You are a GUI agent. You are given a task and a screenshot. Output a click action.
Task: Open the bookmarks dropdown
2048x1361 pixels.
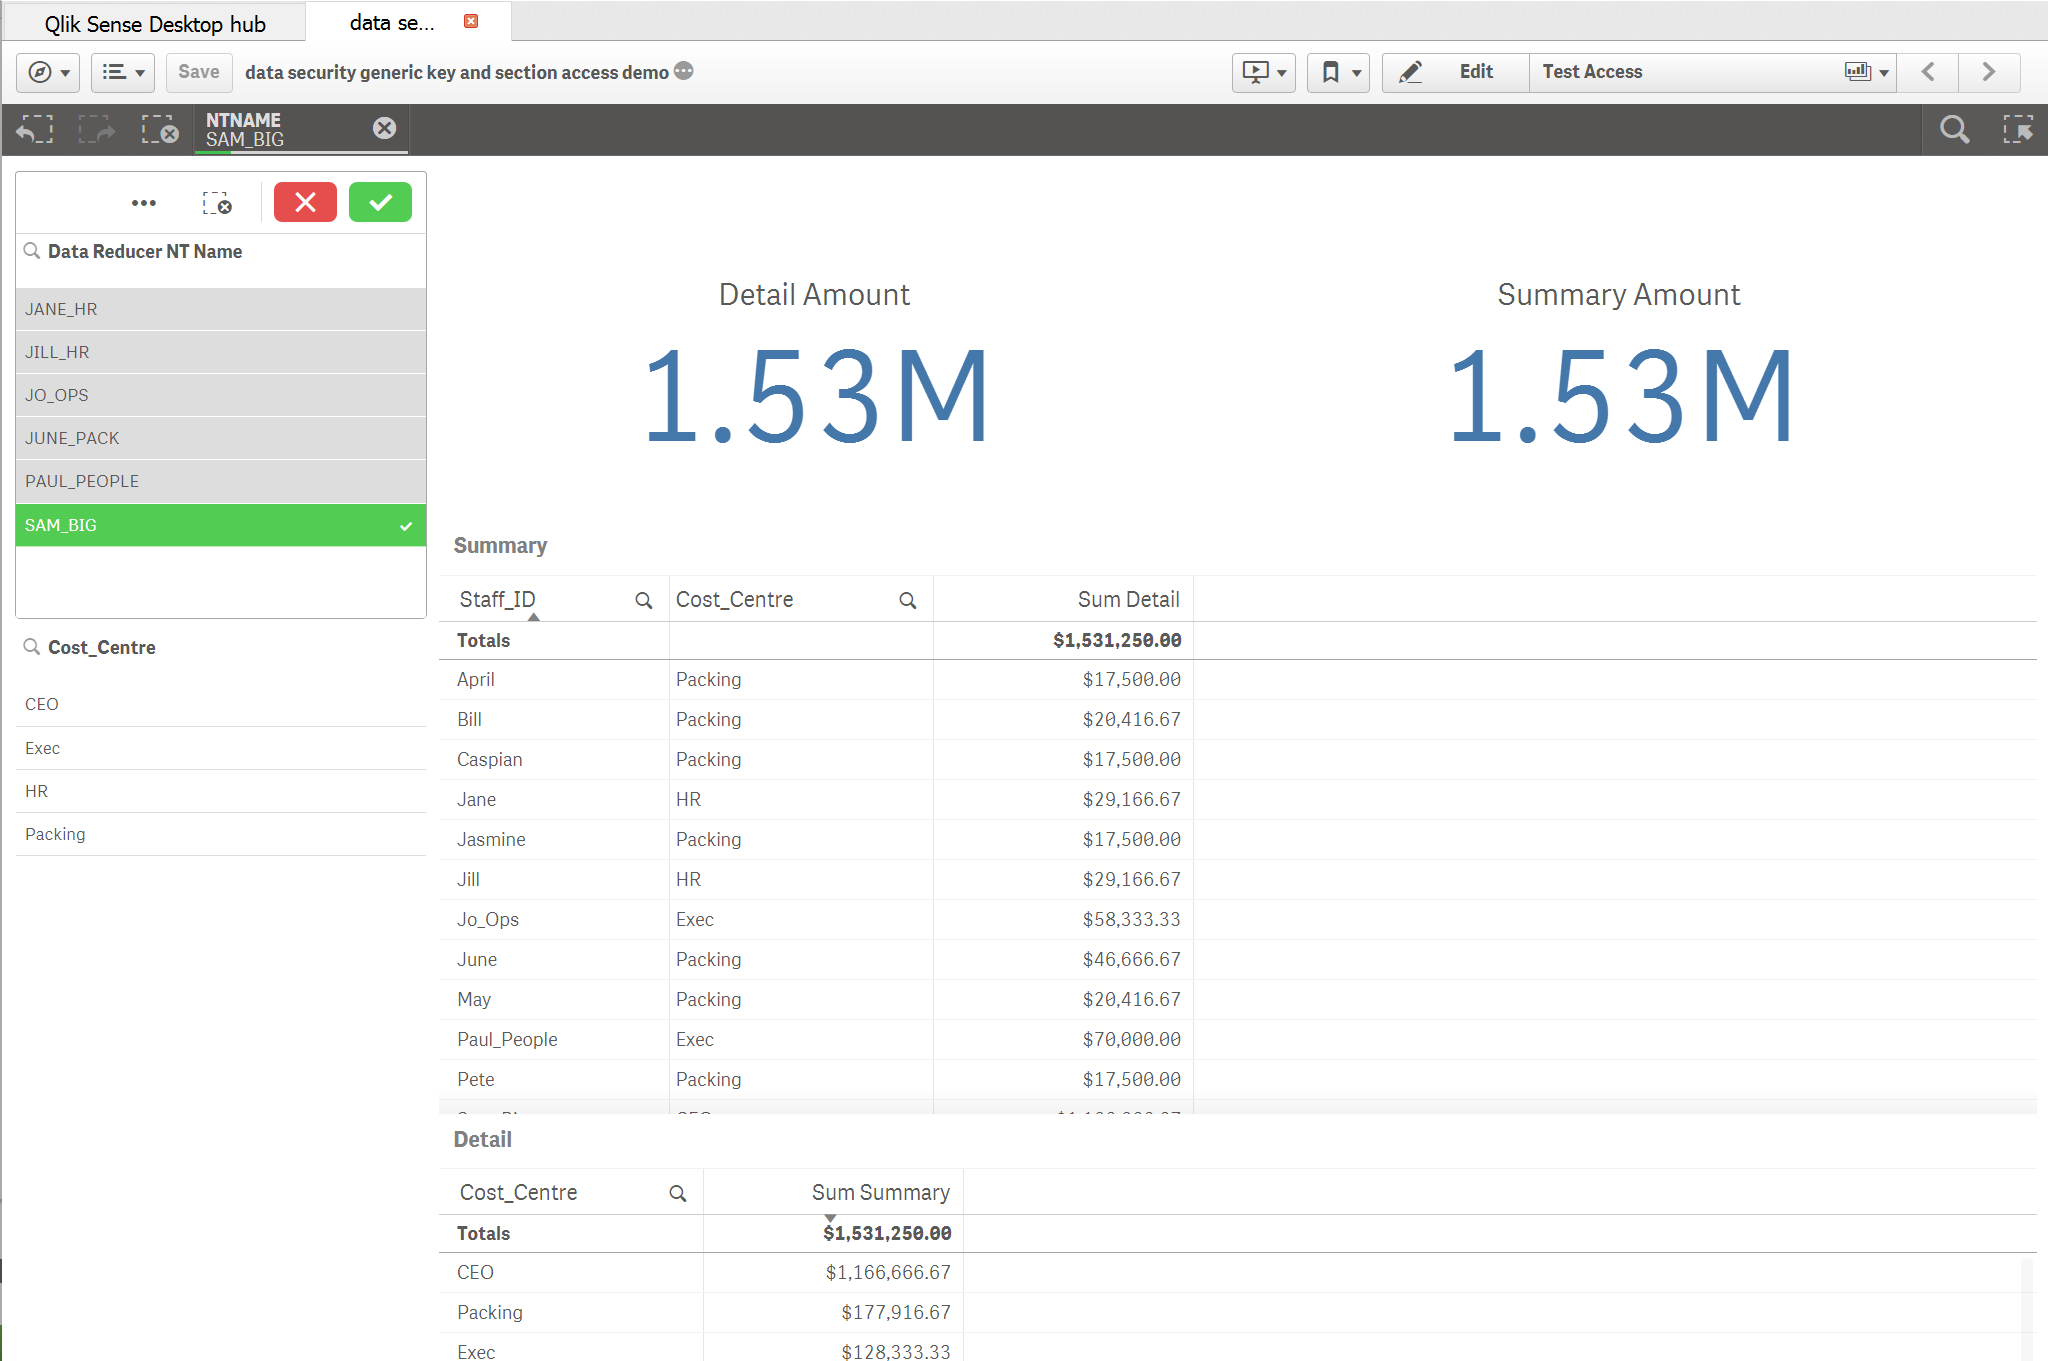[1338, 72]
